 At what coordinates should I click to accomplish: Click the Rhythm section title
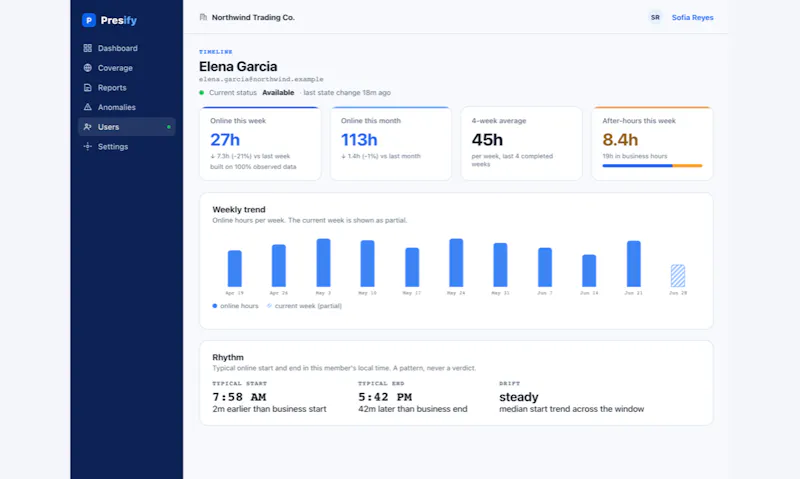pyautogui.click(x=228, y=358)
